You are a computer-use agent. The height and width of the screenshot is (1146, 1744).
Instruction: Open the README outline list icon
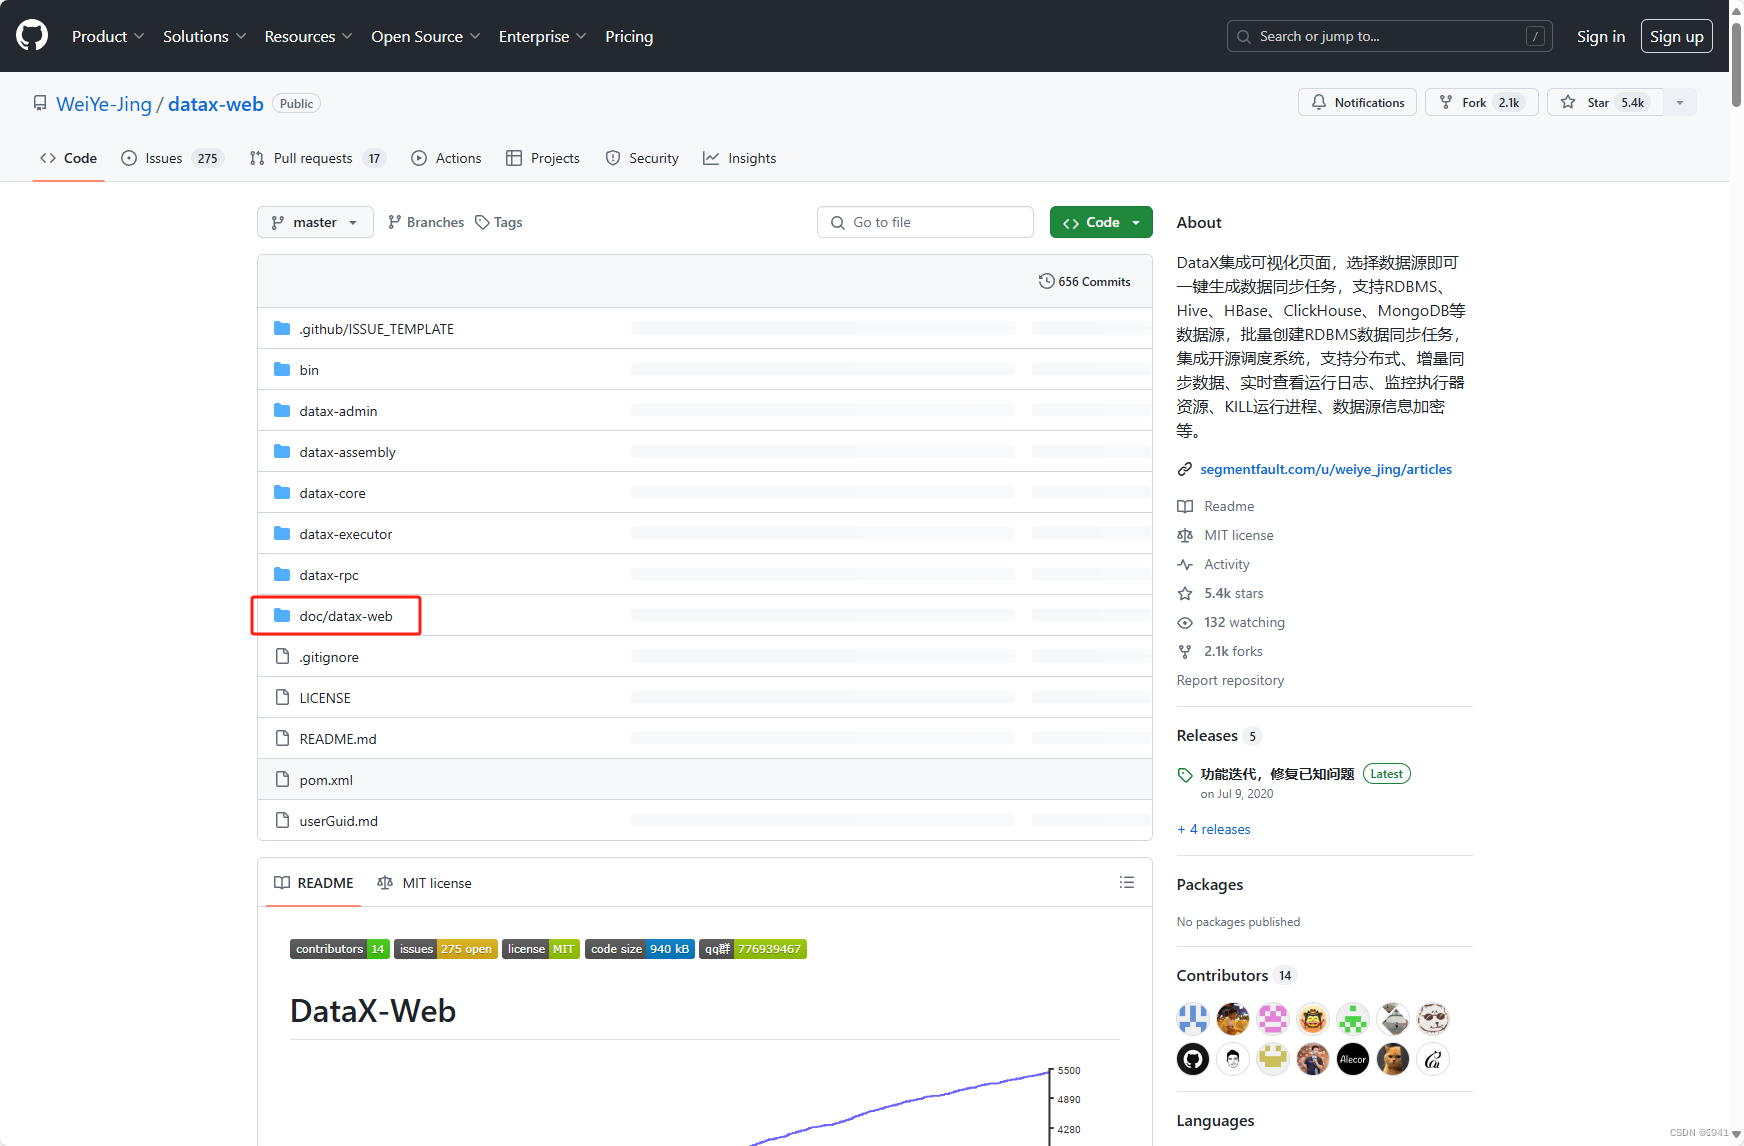coord(1126,882)
